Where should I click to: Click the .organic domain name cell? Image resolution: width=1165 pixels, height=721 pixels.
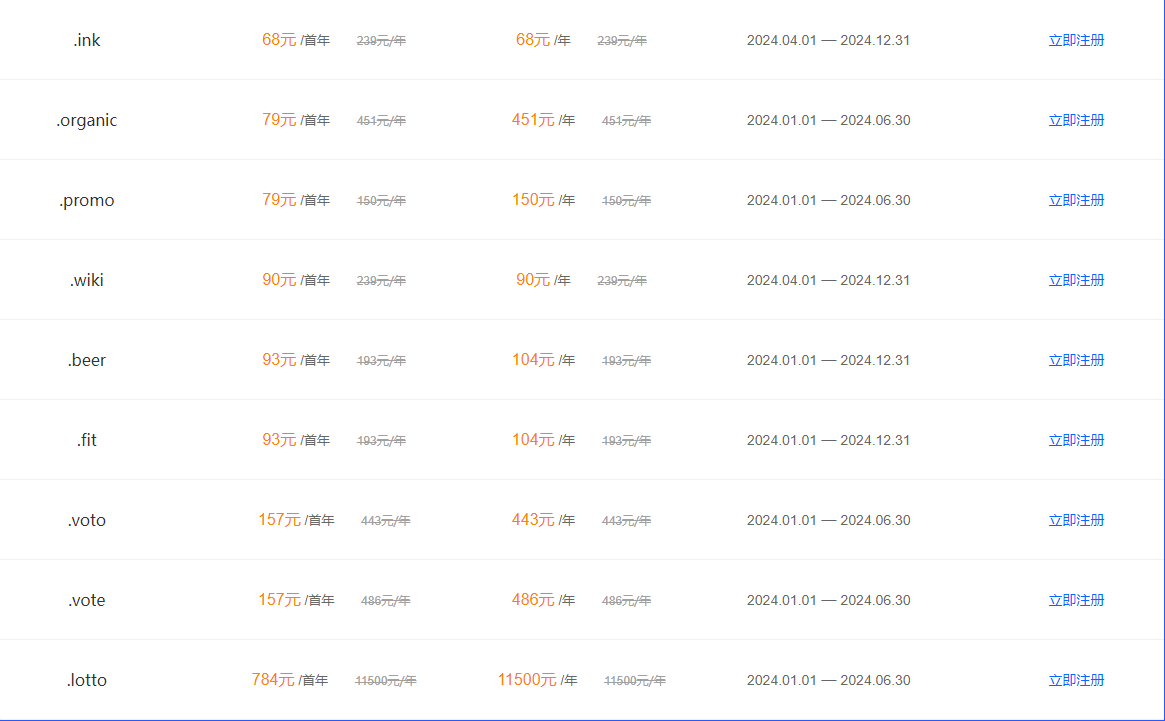click(87, 120)
